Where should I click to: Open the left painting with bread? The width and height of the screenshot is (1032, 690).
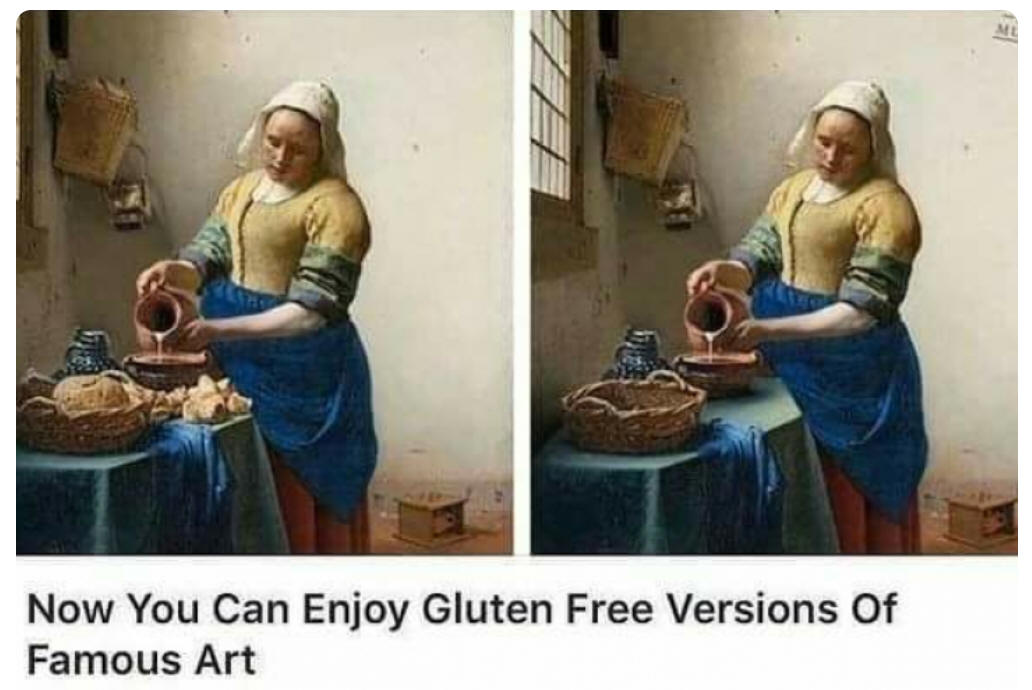click(x=265, y=282)
